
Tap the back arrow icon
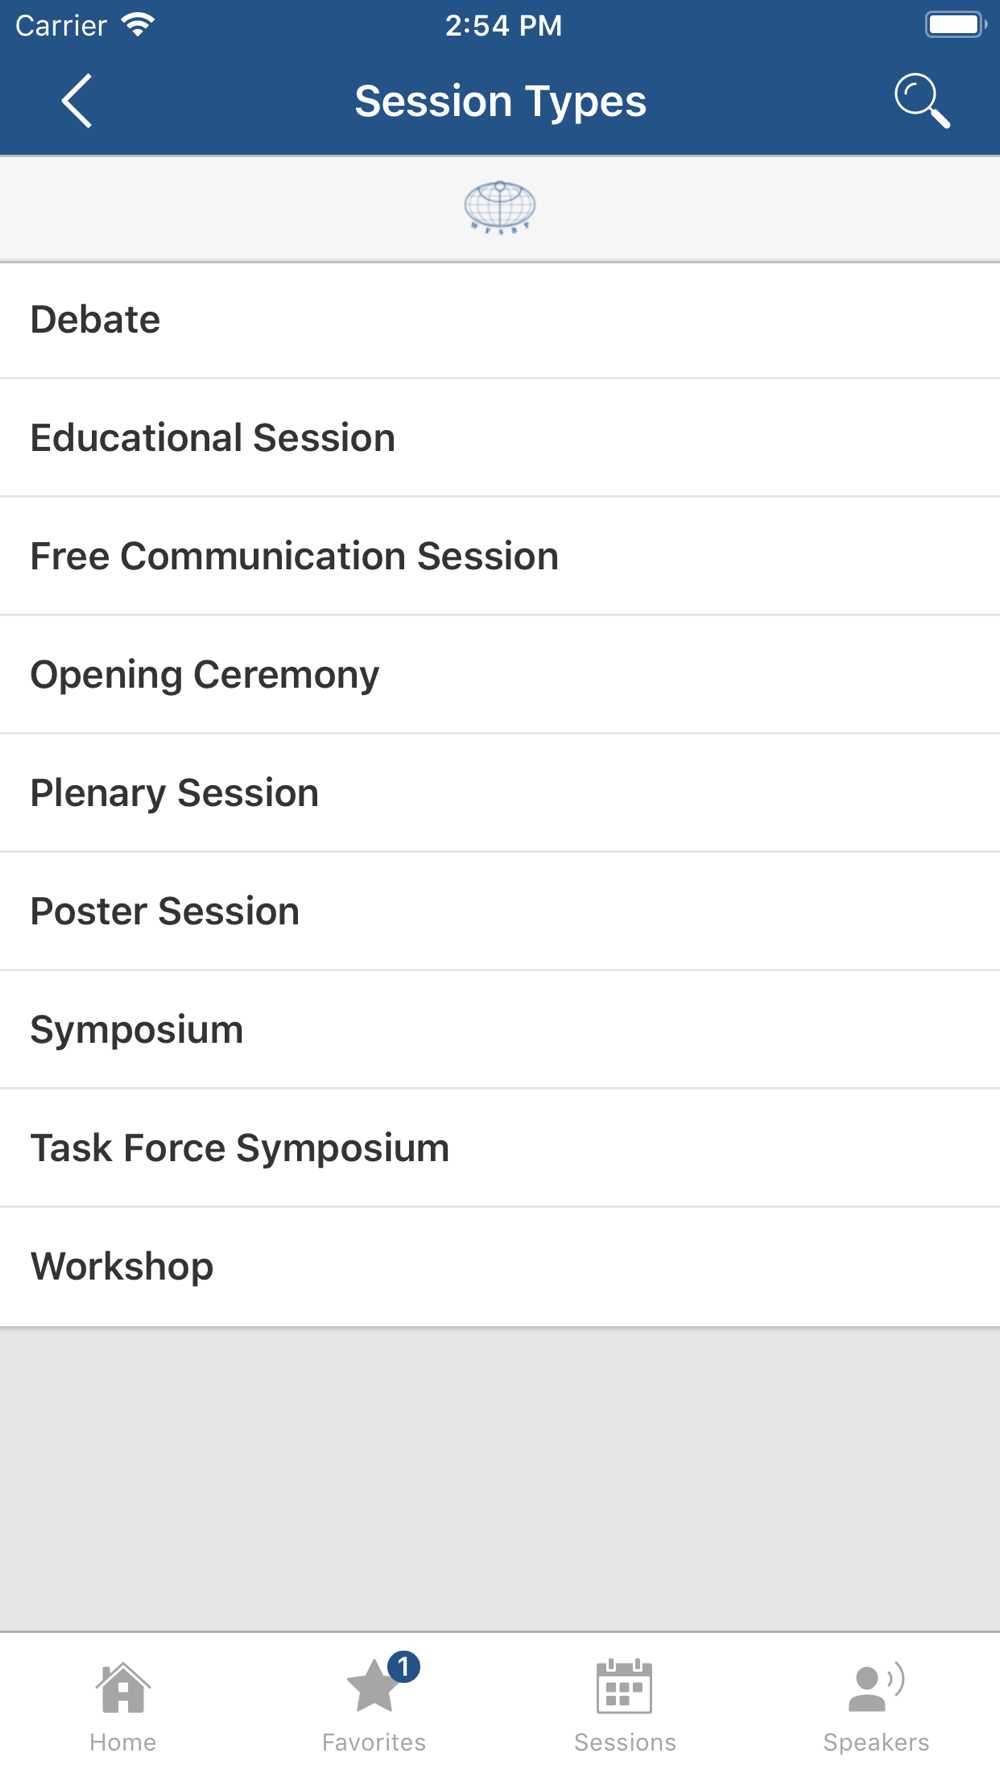(x=77, y=101)
